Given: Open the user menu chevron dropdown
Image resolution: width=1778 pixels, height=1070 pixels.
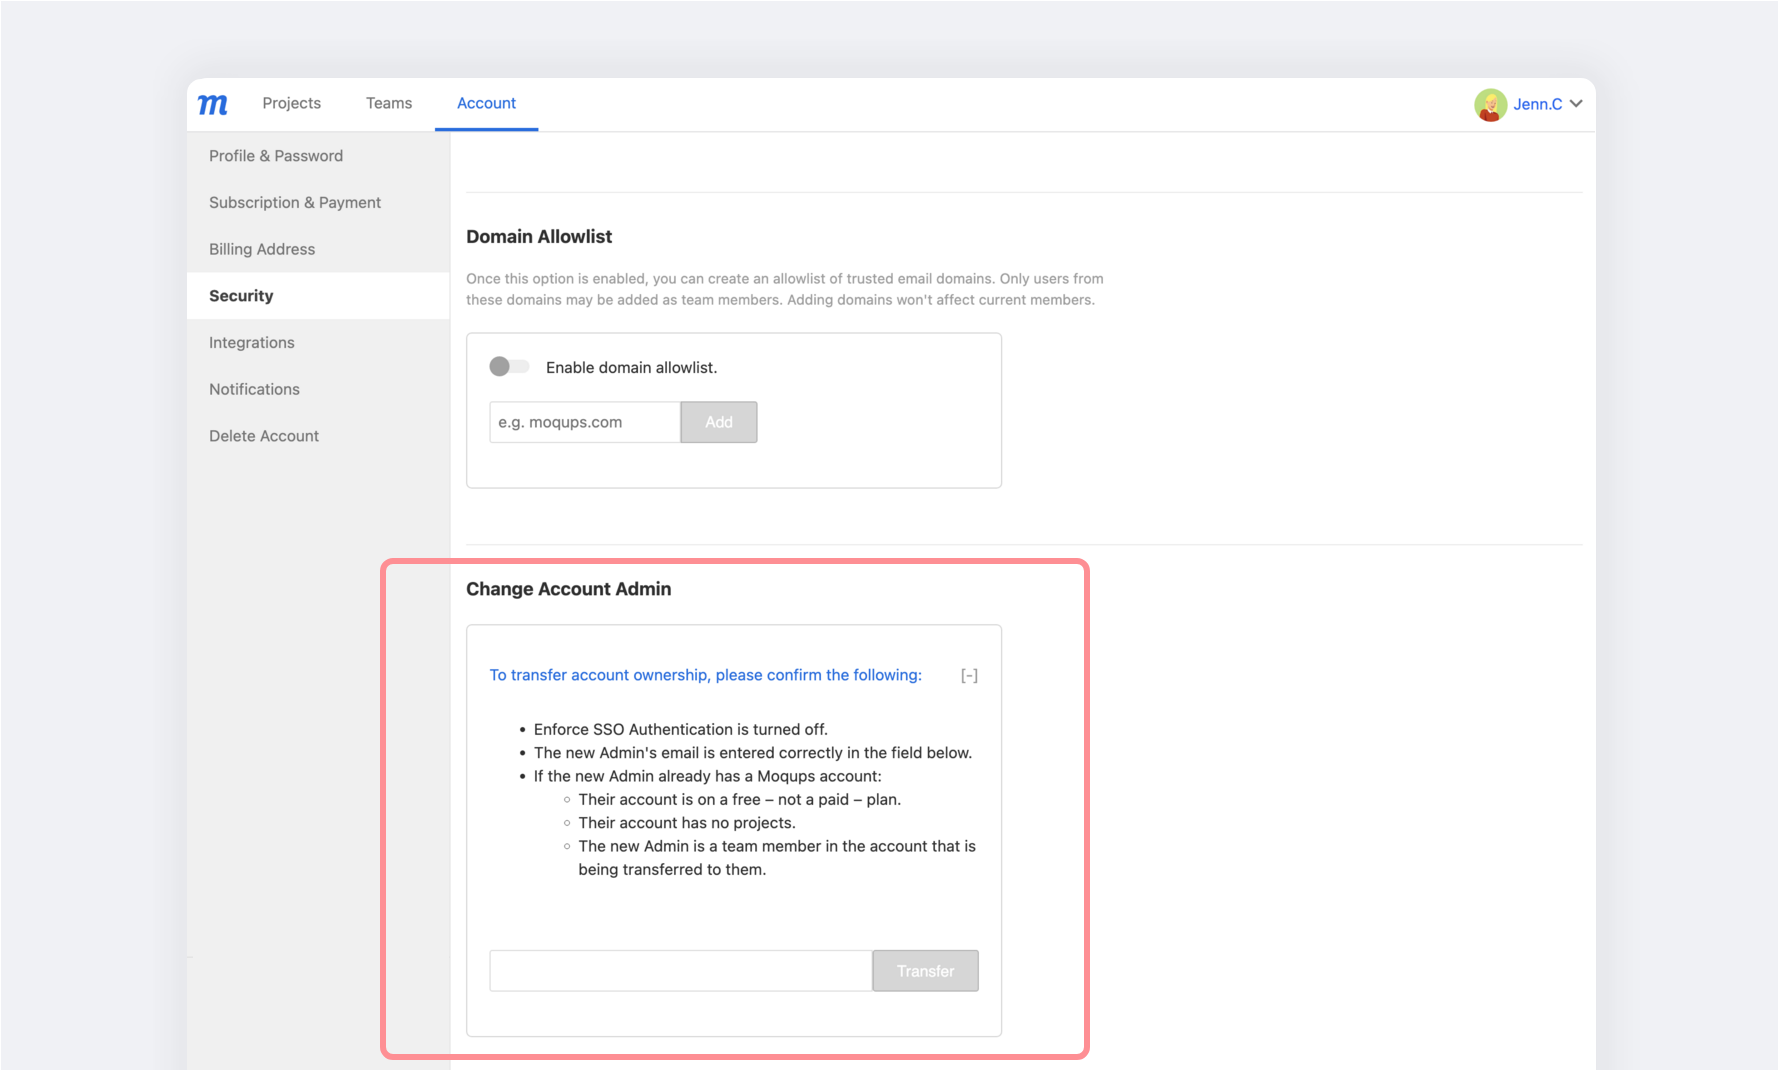Looking at the screenshot, I should [x=1577, y=104].
